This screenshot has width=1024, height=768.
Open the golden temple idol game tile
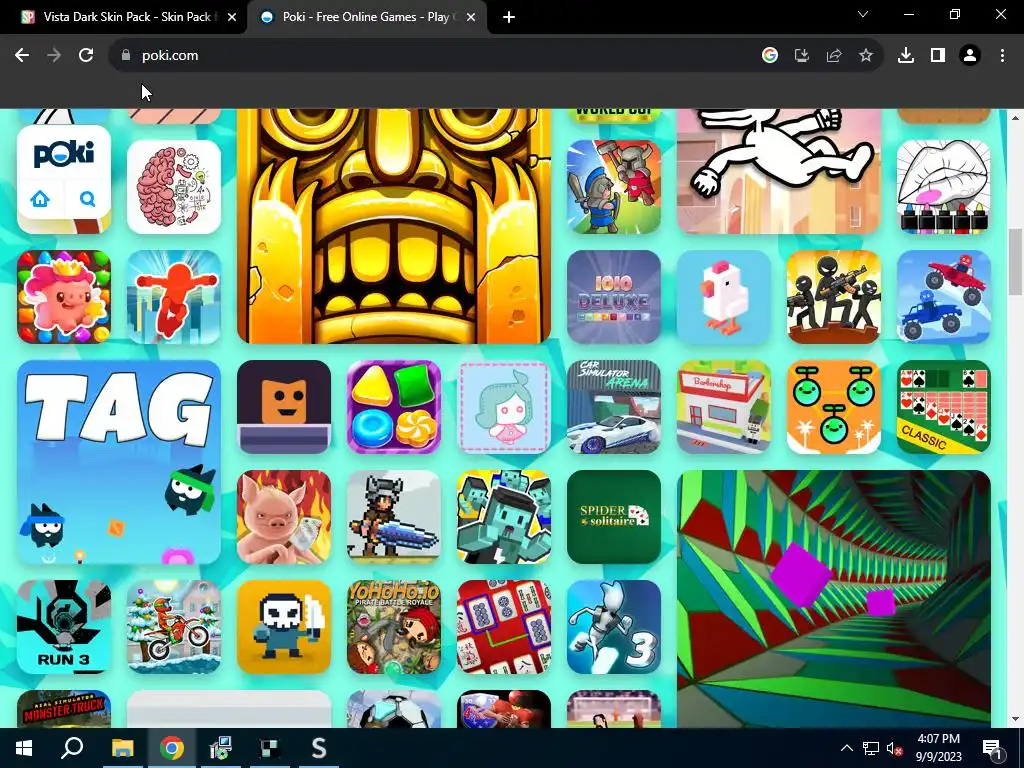394,226
